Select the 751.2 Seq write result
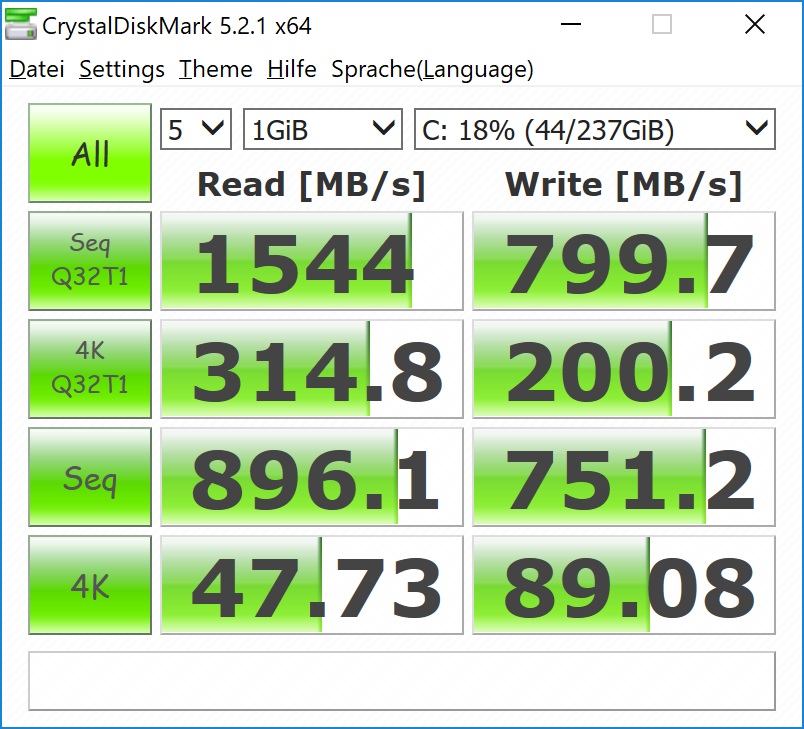Image resolution: width=804 pixels, height=729 pixels. [x=624, y=477]
